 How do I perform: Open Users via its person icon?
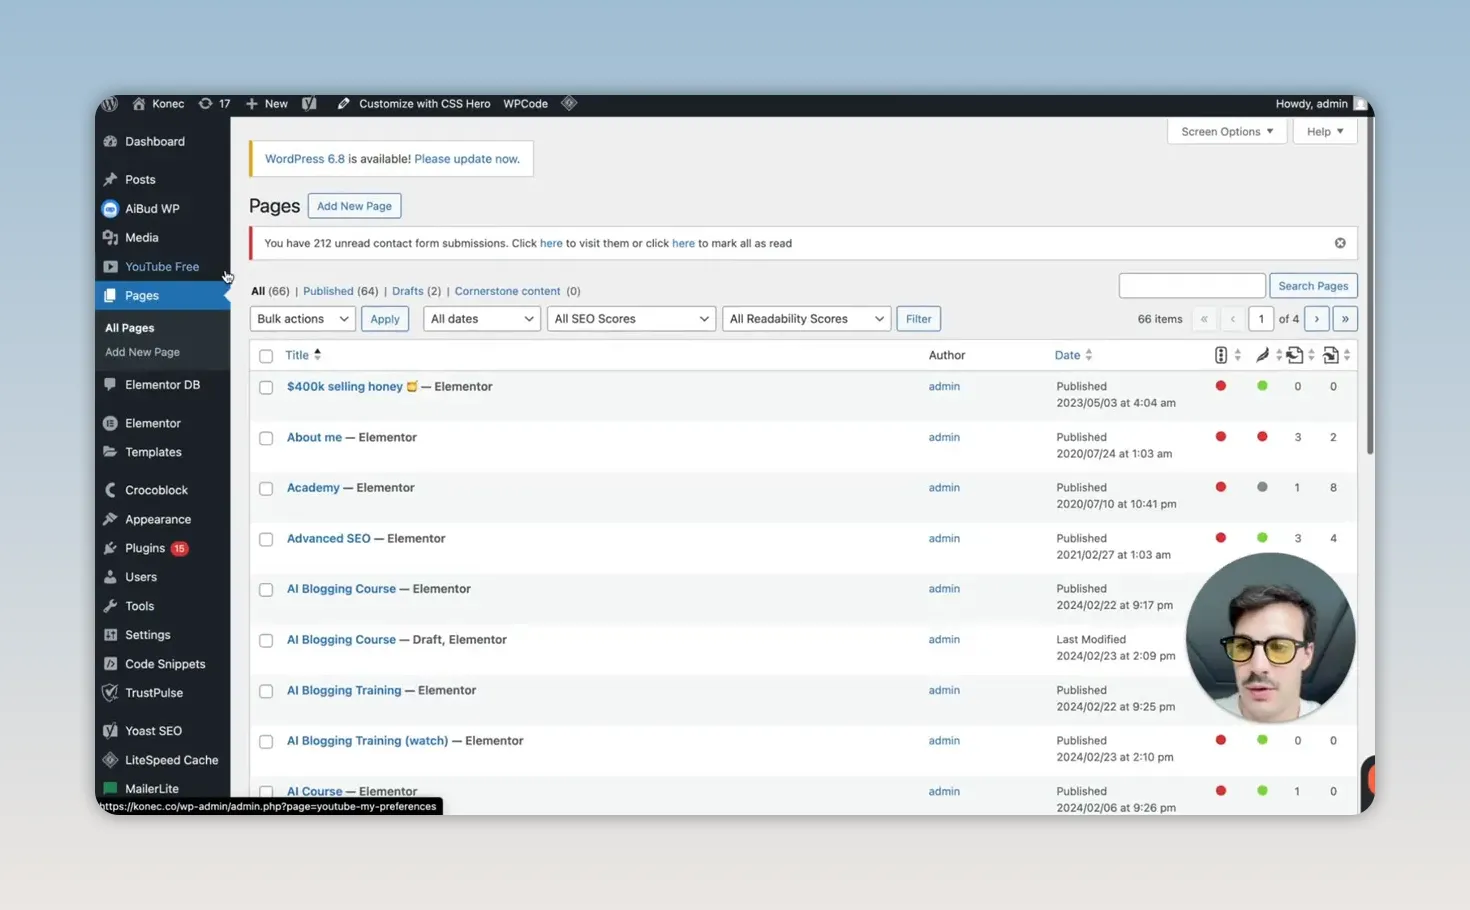(110, 577)
